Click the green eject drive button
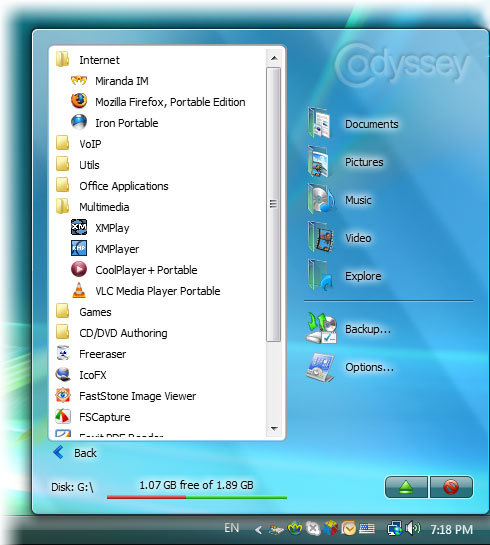This screenshot has width=490, height=545. [406, 487]
